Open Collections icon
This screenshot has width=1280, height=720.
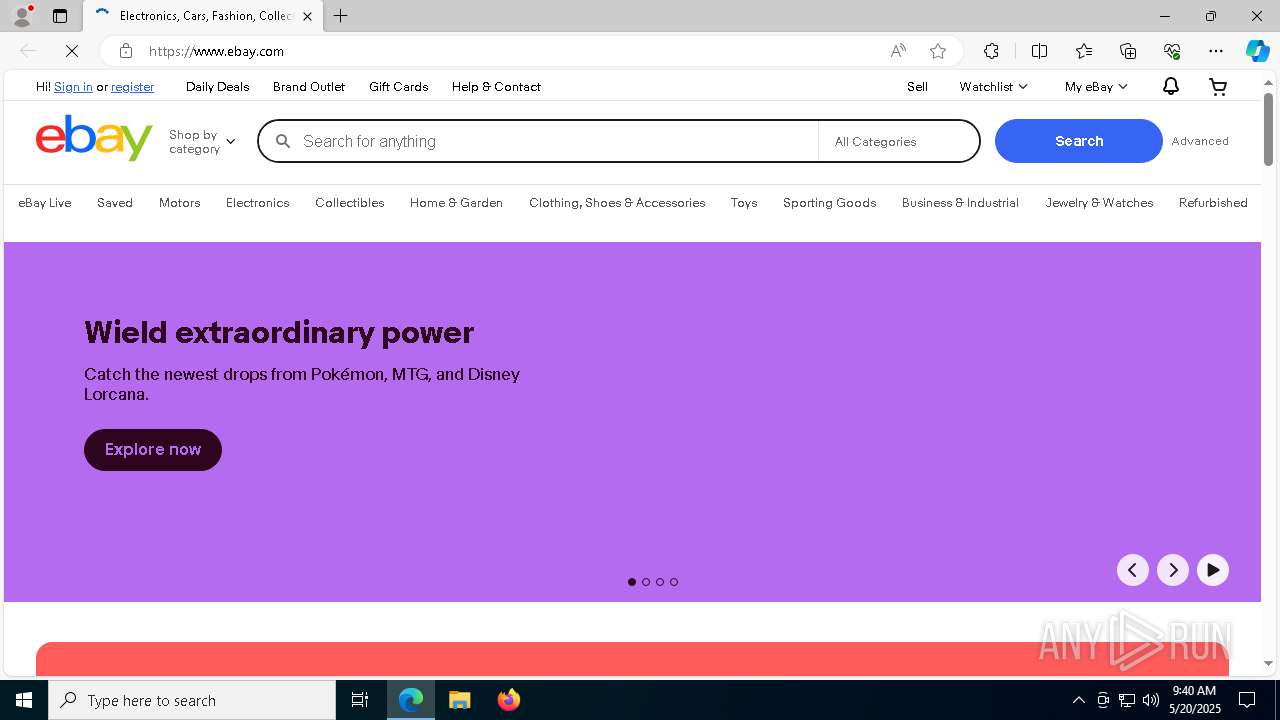point(1128,51)
